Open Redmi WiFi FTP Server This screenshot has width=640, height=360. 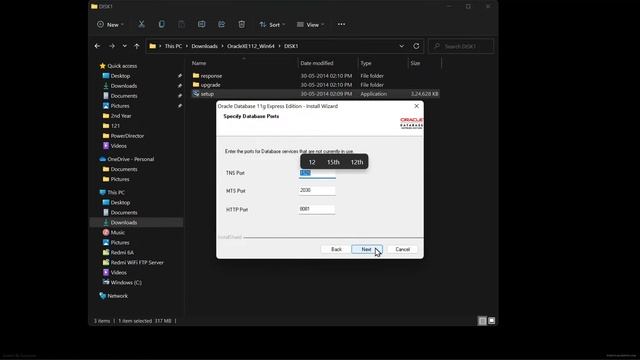coord(137,262)
